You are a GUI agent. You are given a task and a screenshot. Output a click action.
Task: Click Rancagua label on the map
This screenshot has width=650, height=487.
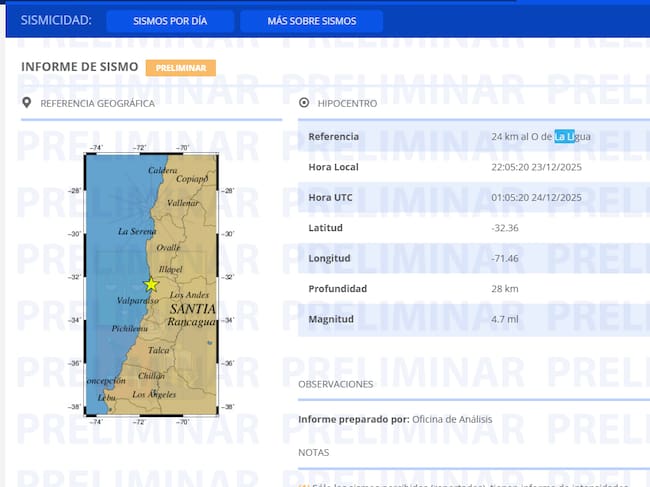pos(192,322)
